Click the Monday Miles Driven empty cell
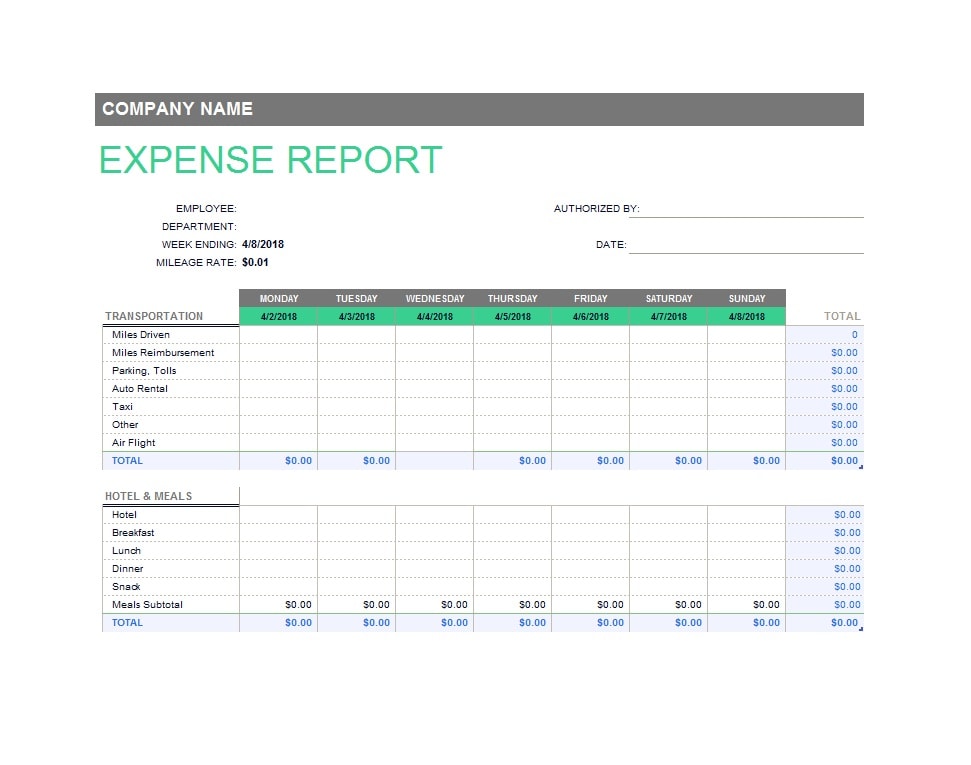This screenshot has height=765, width=971. pos(279,334)
